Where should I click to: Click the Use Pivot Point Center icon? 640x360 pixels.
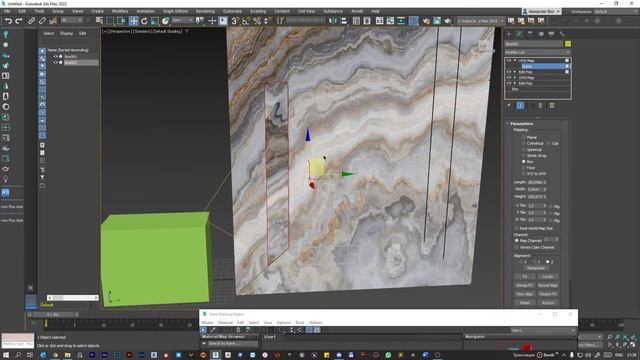coord(199,21)
